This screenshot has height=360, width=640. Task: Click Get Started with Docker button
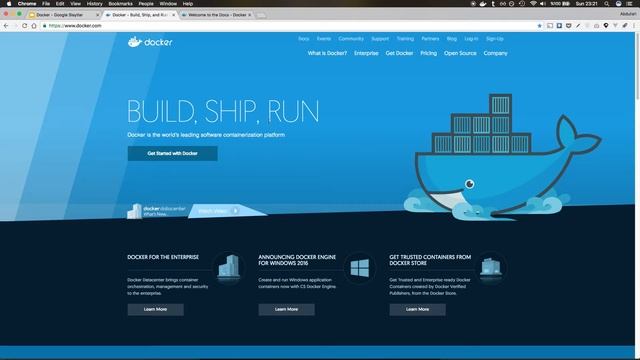[x=173, y=153]
